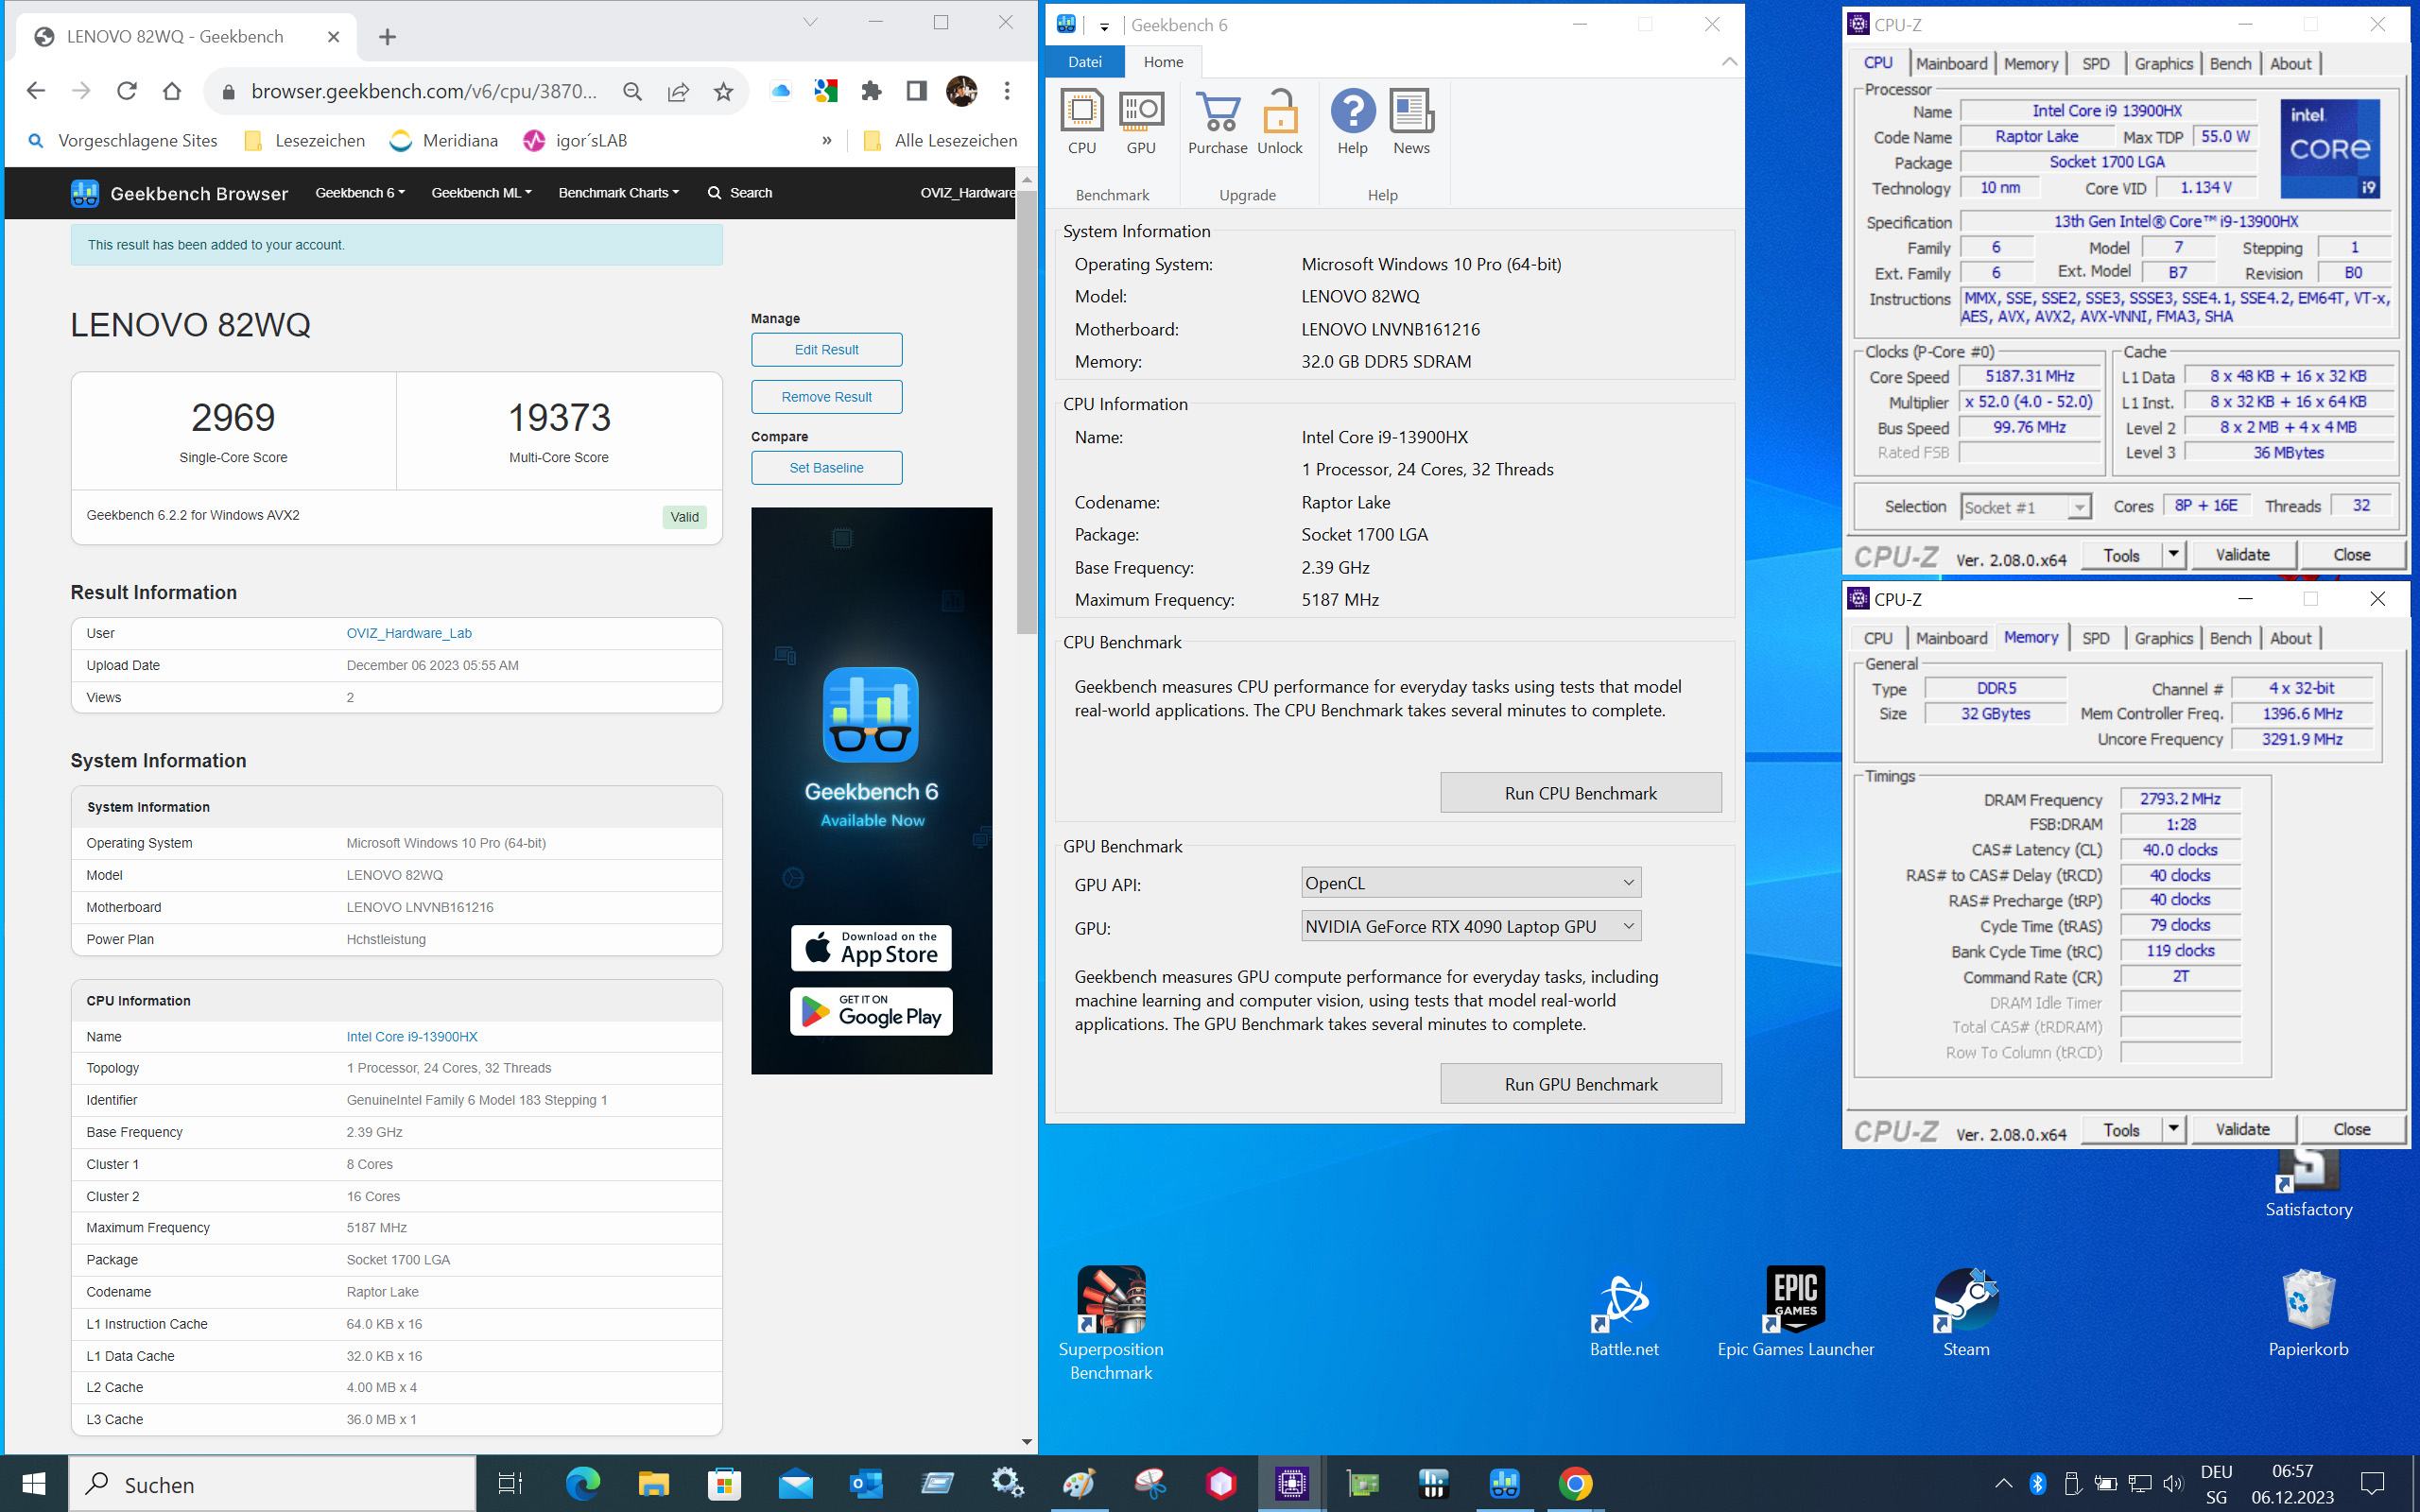Open the About tab in upper CPU-Z

pos(2290,64)
